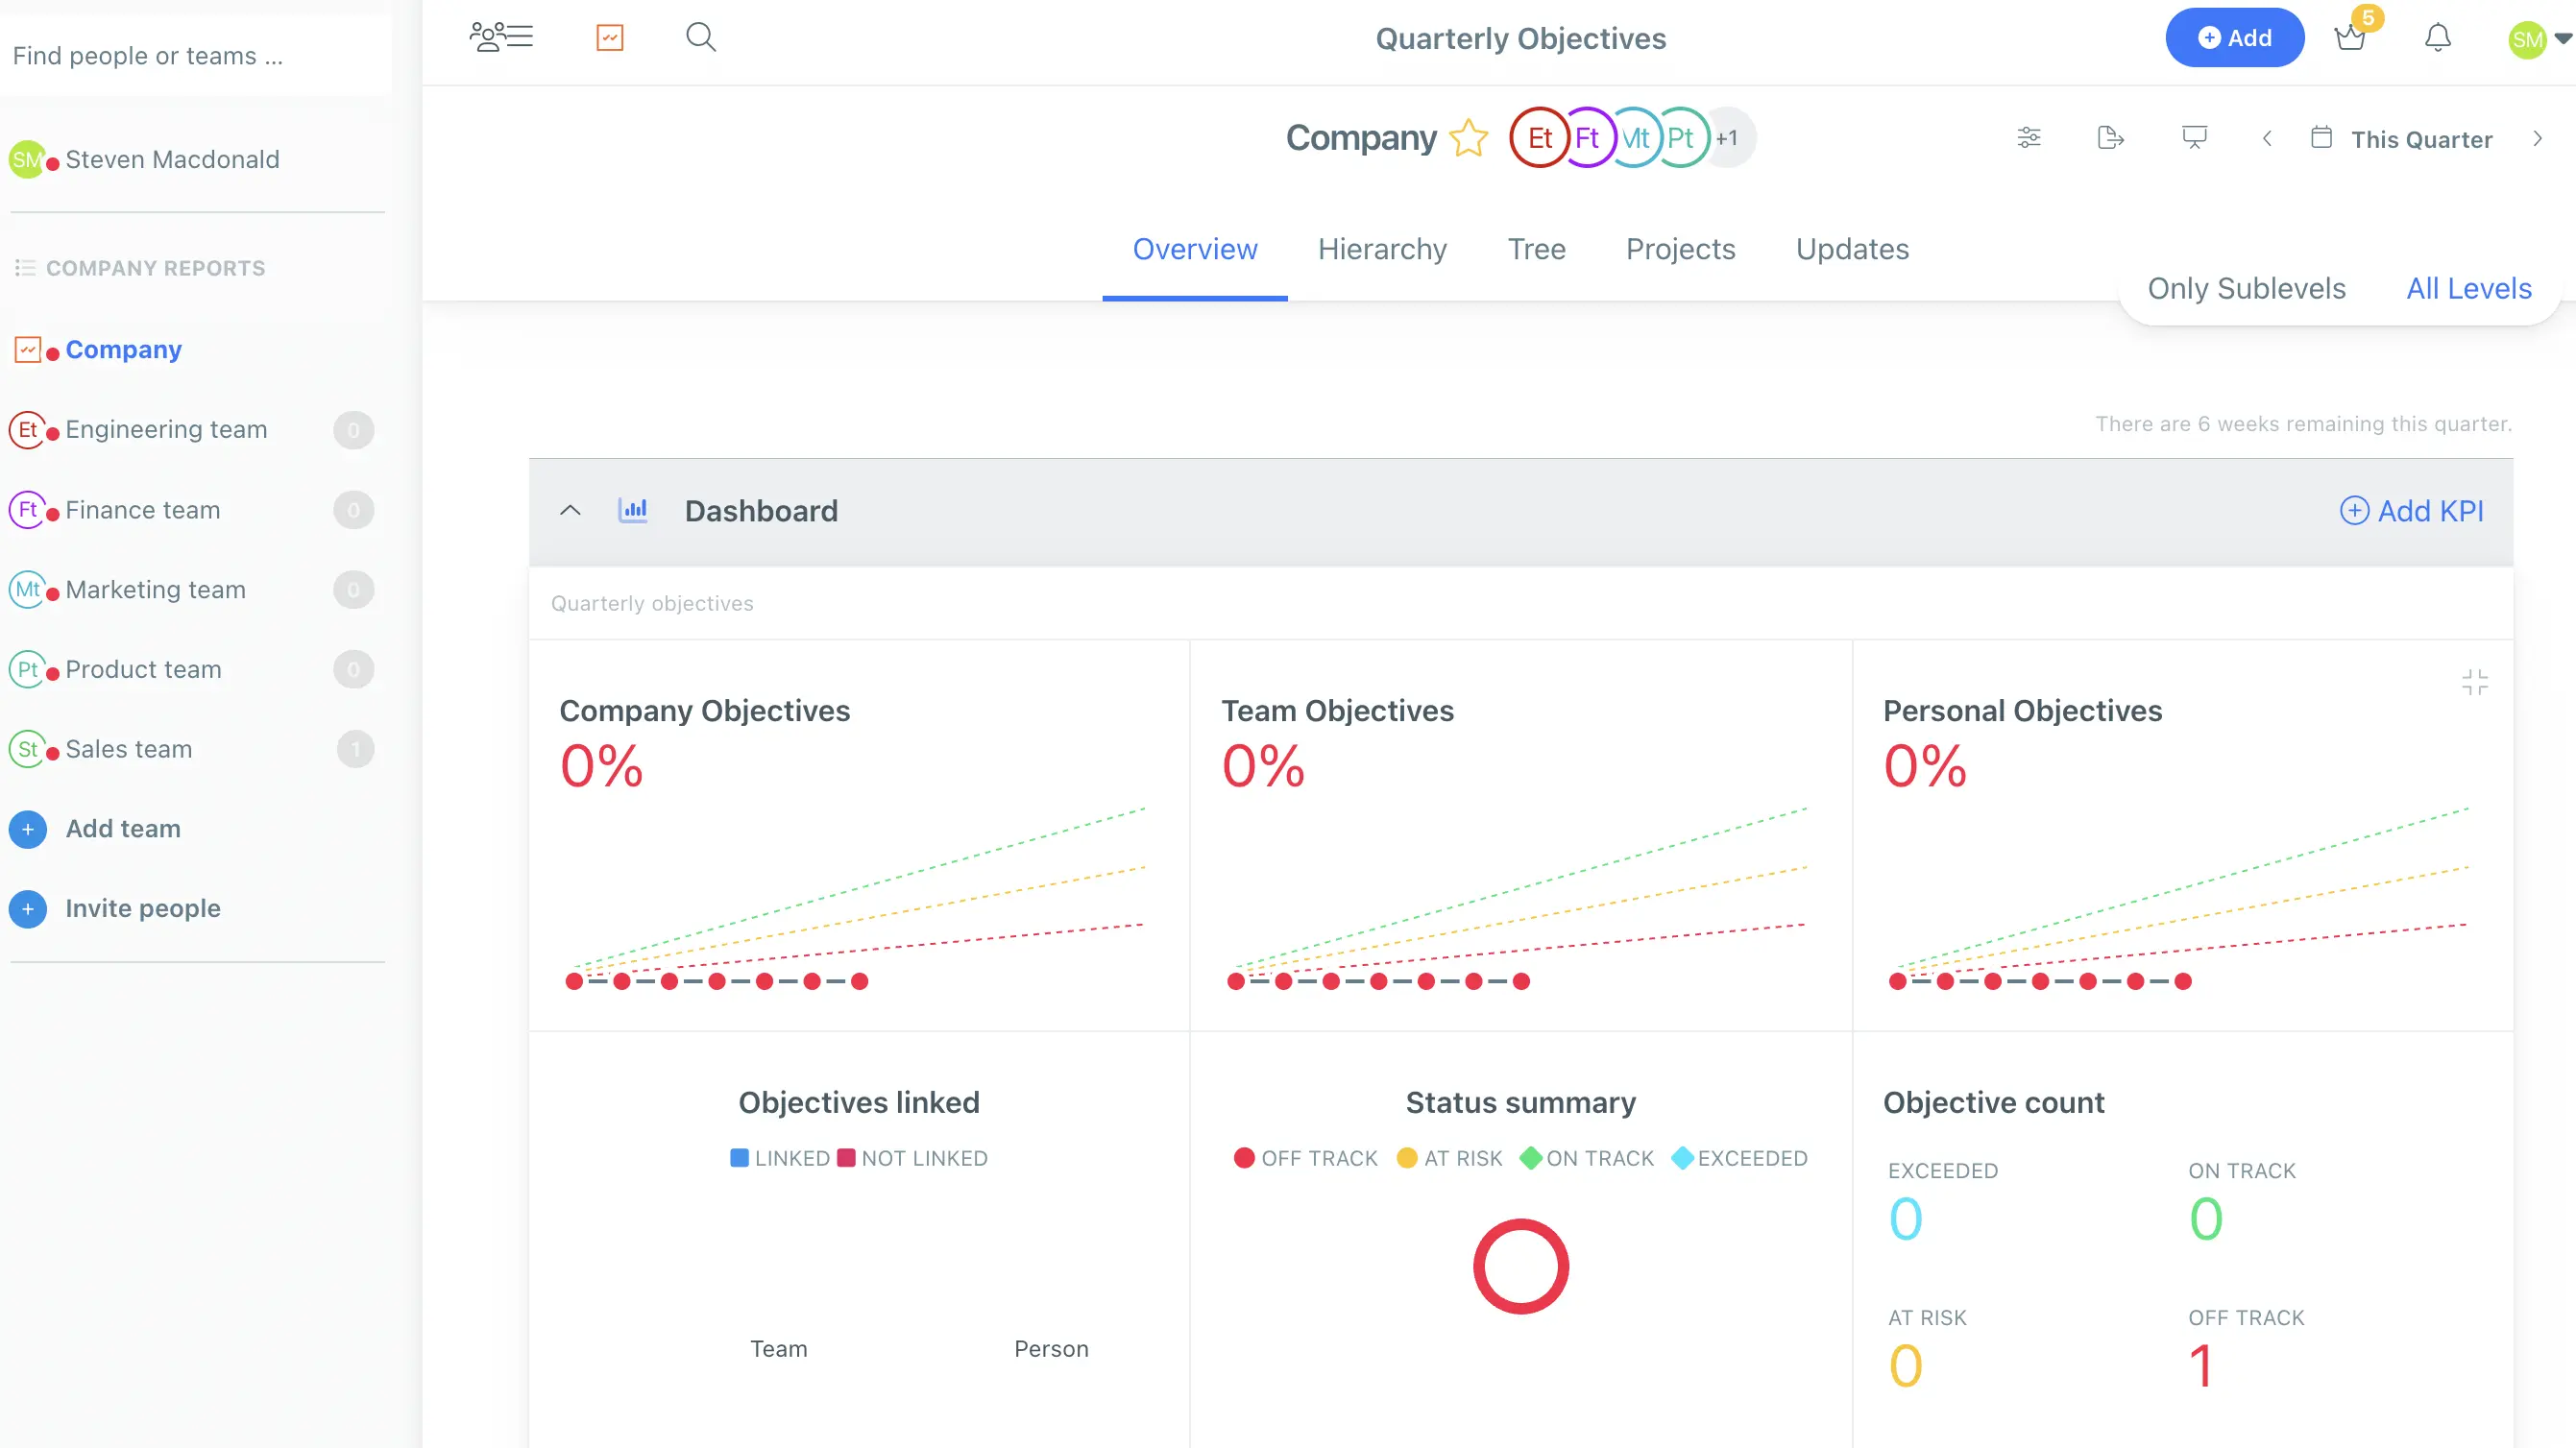The image size is (2576, 1448).
Task: Open the people and teams list icon
Action: click(501, 38)
